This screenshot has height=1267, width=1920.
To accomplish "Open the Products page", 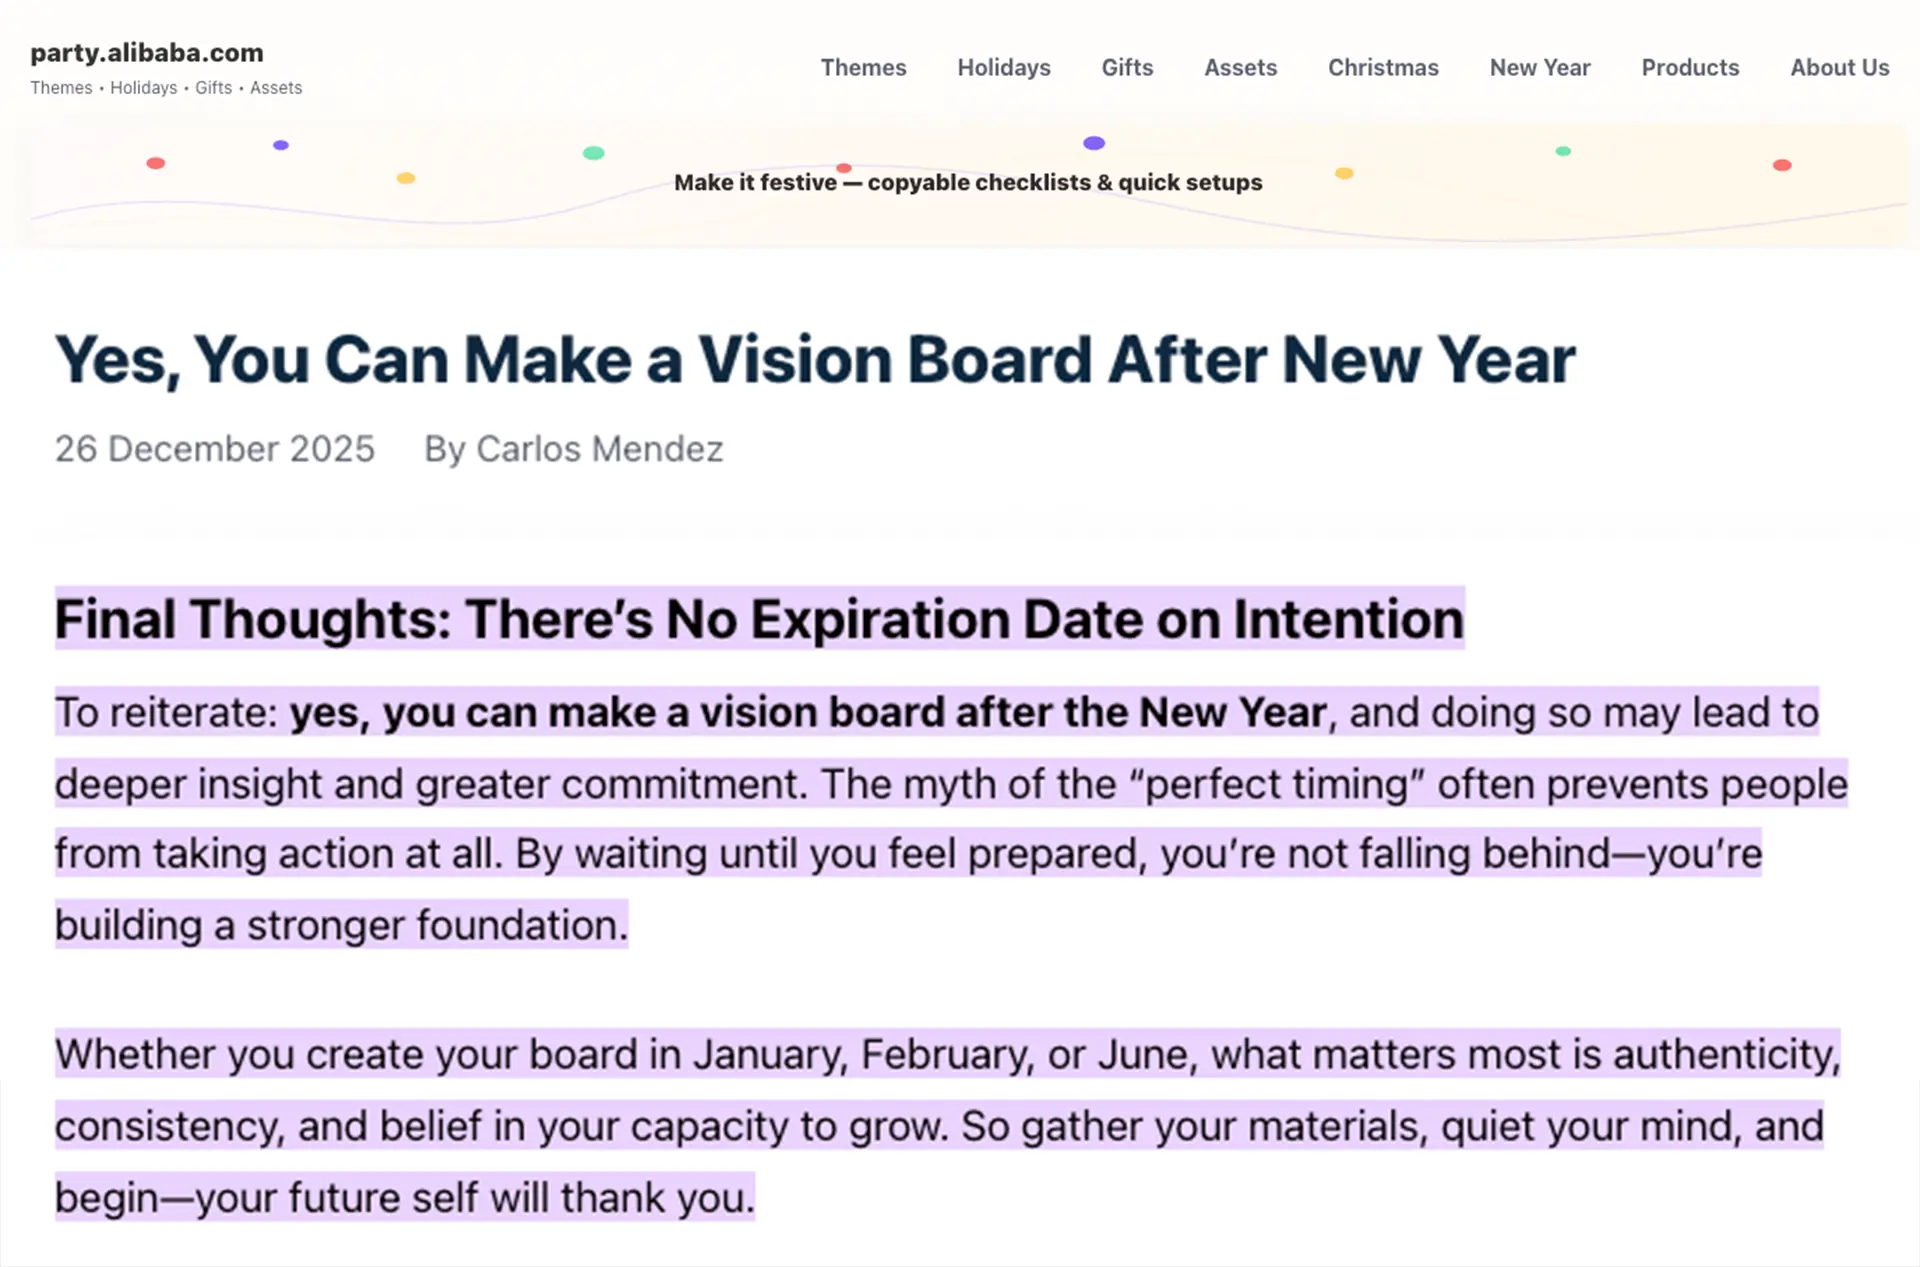I will (1690, 68).
